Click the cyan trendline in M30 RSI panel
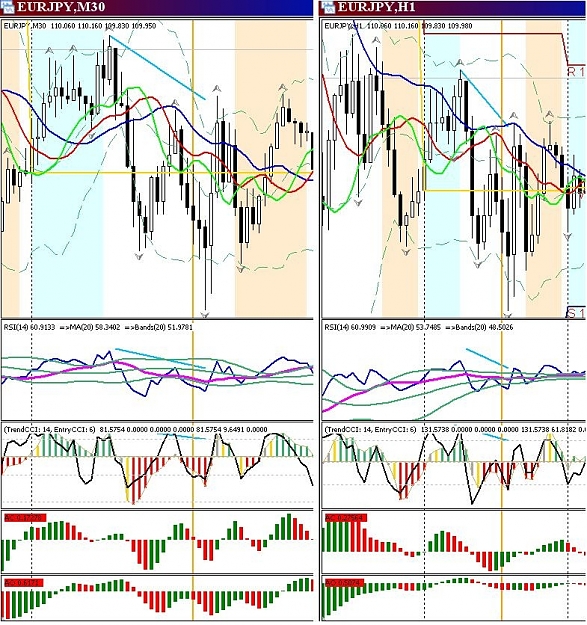This screenshot has height=625, width=587. click(160, 358)
